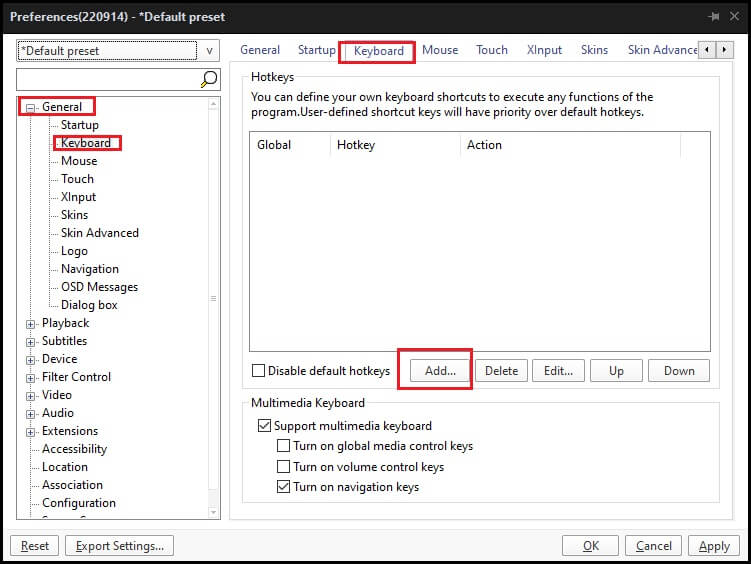
Task: Click the Add... hotkey button
Action: [440, 371]
